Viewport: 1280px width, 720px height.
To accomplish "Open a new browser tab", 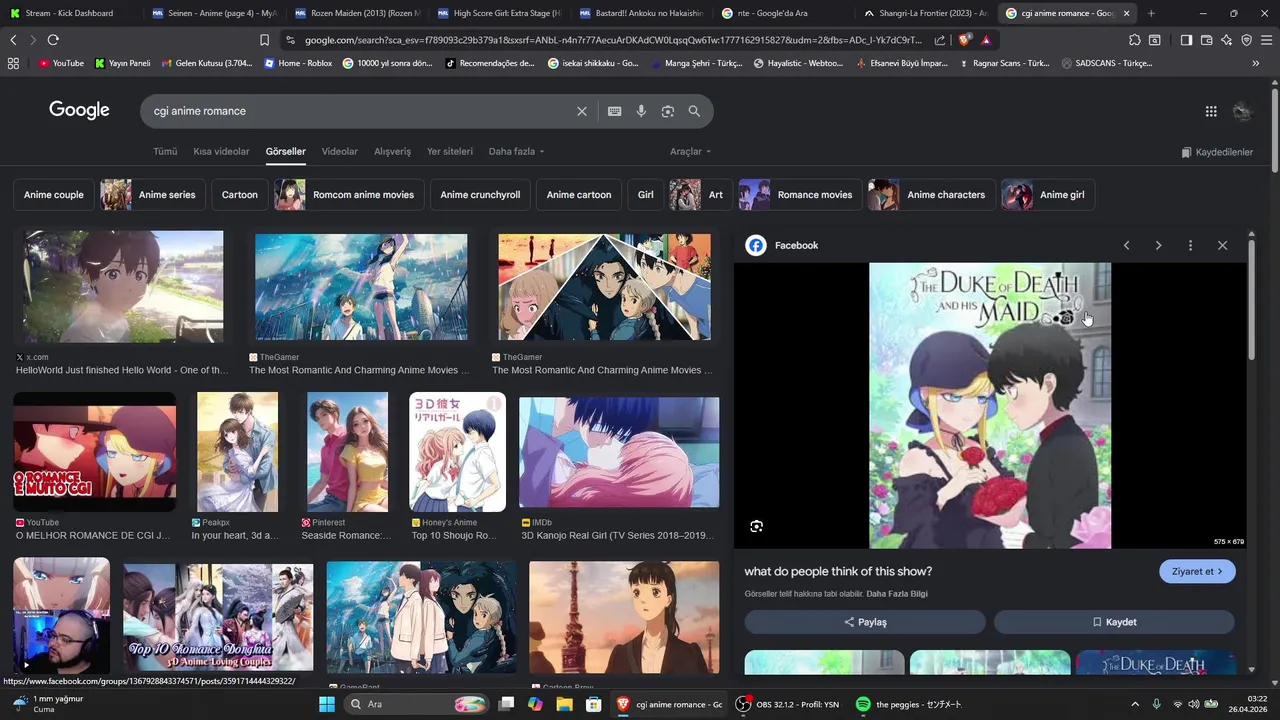I will pyautogui.click(x=1151, y=13).
